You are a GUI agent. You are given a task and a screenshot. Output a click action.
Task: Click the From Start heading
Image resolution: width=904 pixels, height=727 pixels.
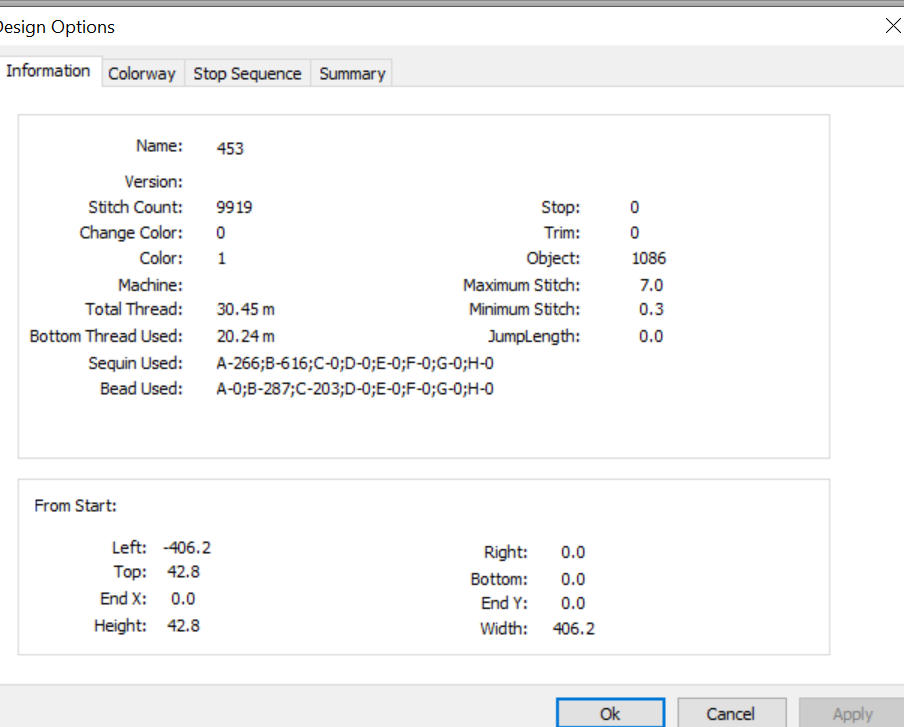point(76,506)
